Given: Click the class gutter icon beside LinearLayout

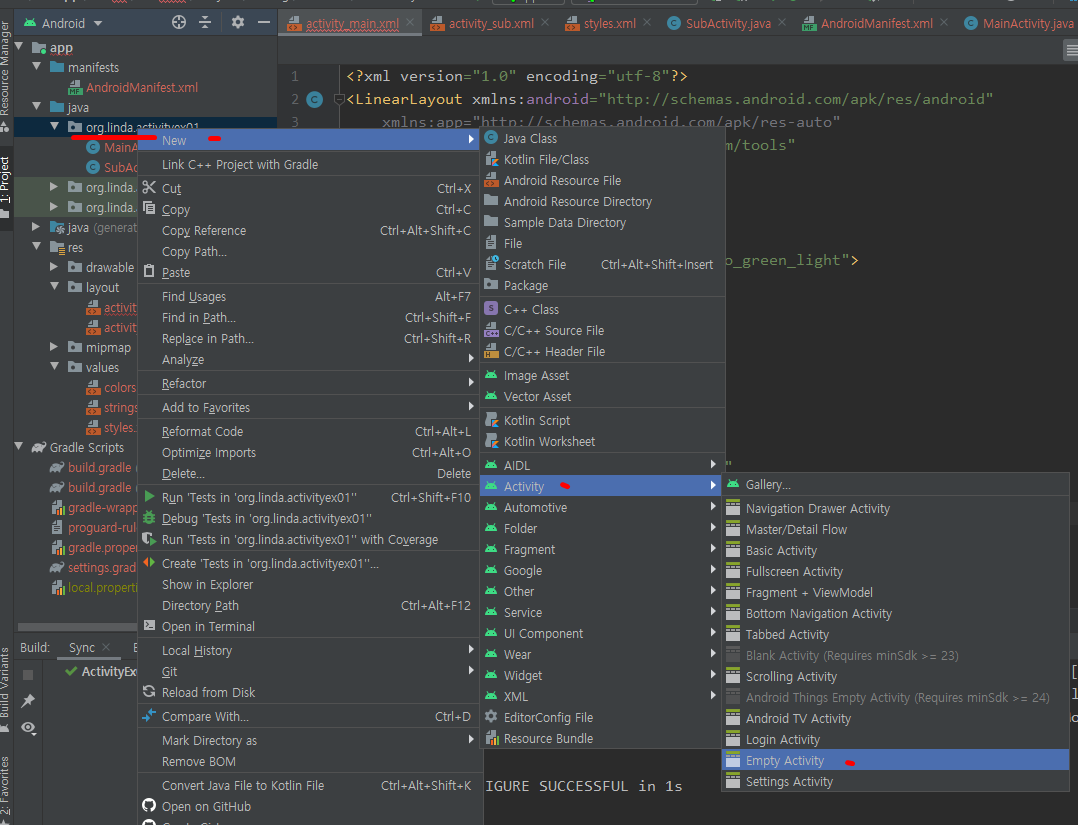Looking at the screenshot, I should [314, 100].
